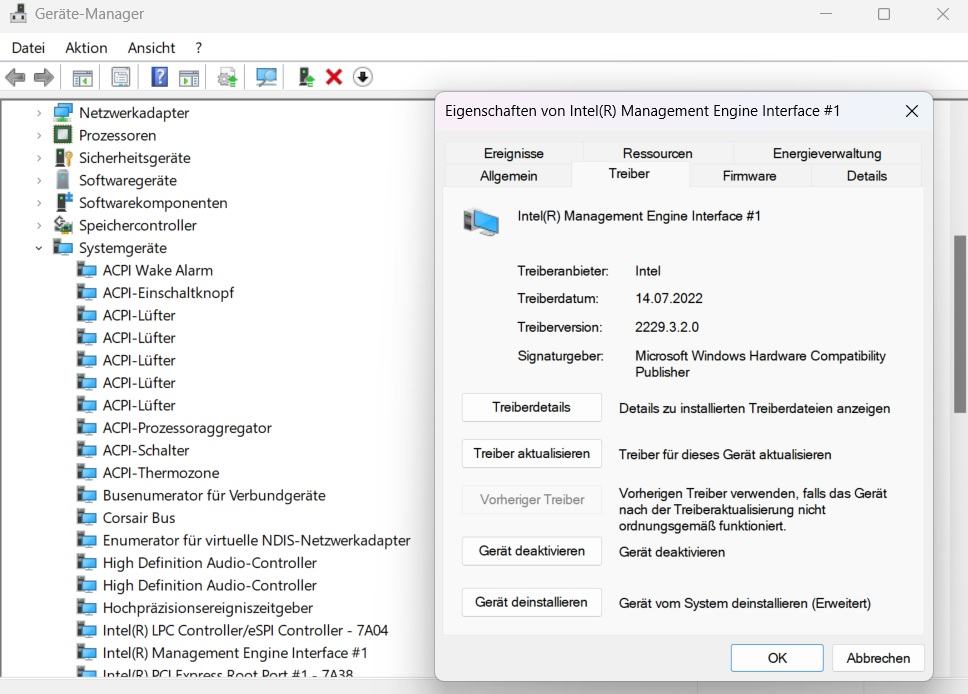Close the Eigenschaften properties dialog
Viewport: 968px width, 694px height.
pyautogui.click(x=911, y=111)
